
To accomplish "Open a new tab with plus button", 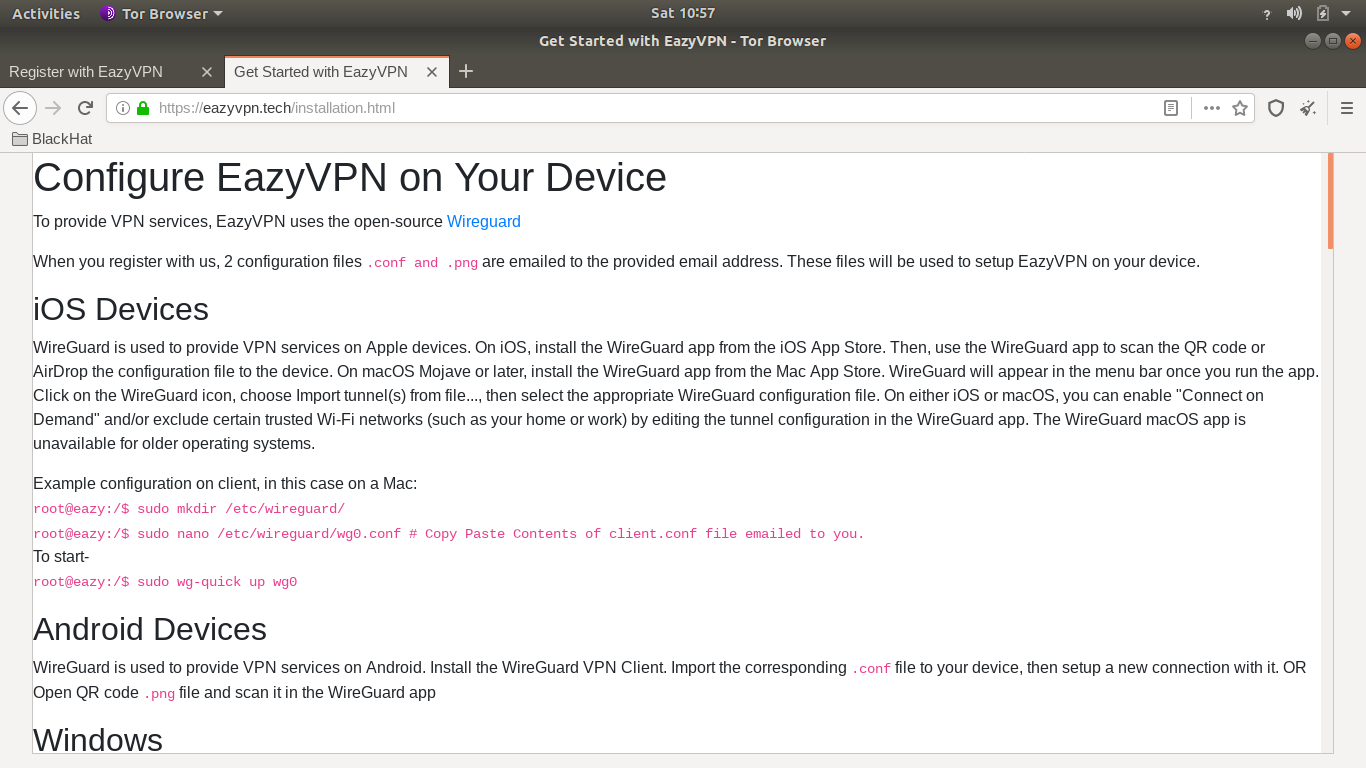I will [x=466, y=71].
